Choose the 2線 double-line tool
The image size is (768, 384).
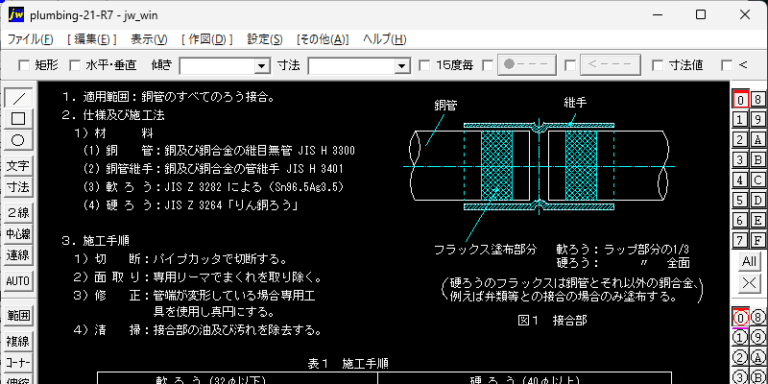coord(18,213)
